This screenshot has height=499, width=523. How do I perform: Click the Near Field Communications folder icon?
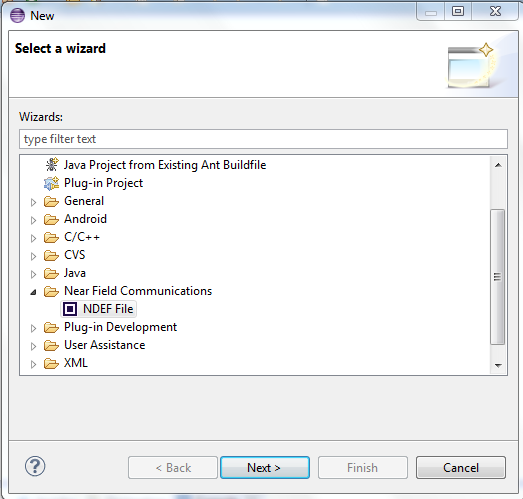click(51, 292)
